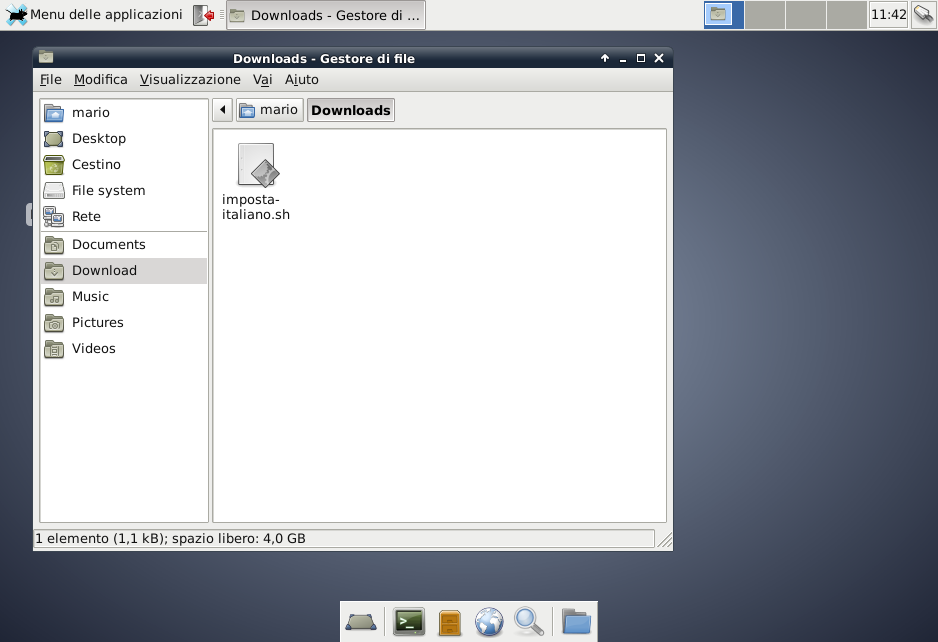Open Pictures folder in sidebar

click(124, 322)
